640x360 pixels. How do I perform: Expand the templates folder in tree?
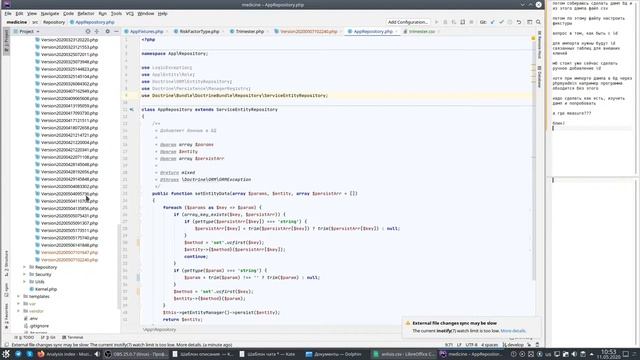coord(18,296)
